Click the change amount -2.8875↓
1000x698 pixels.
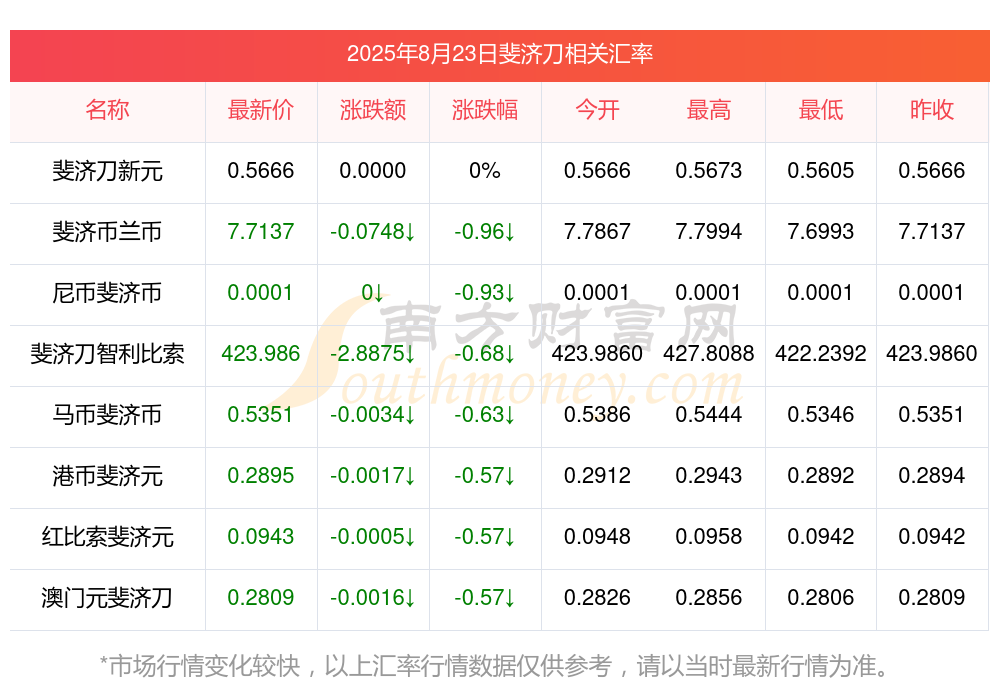pyautogui.click(x=372, y=353)
